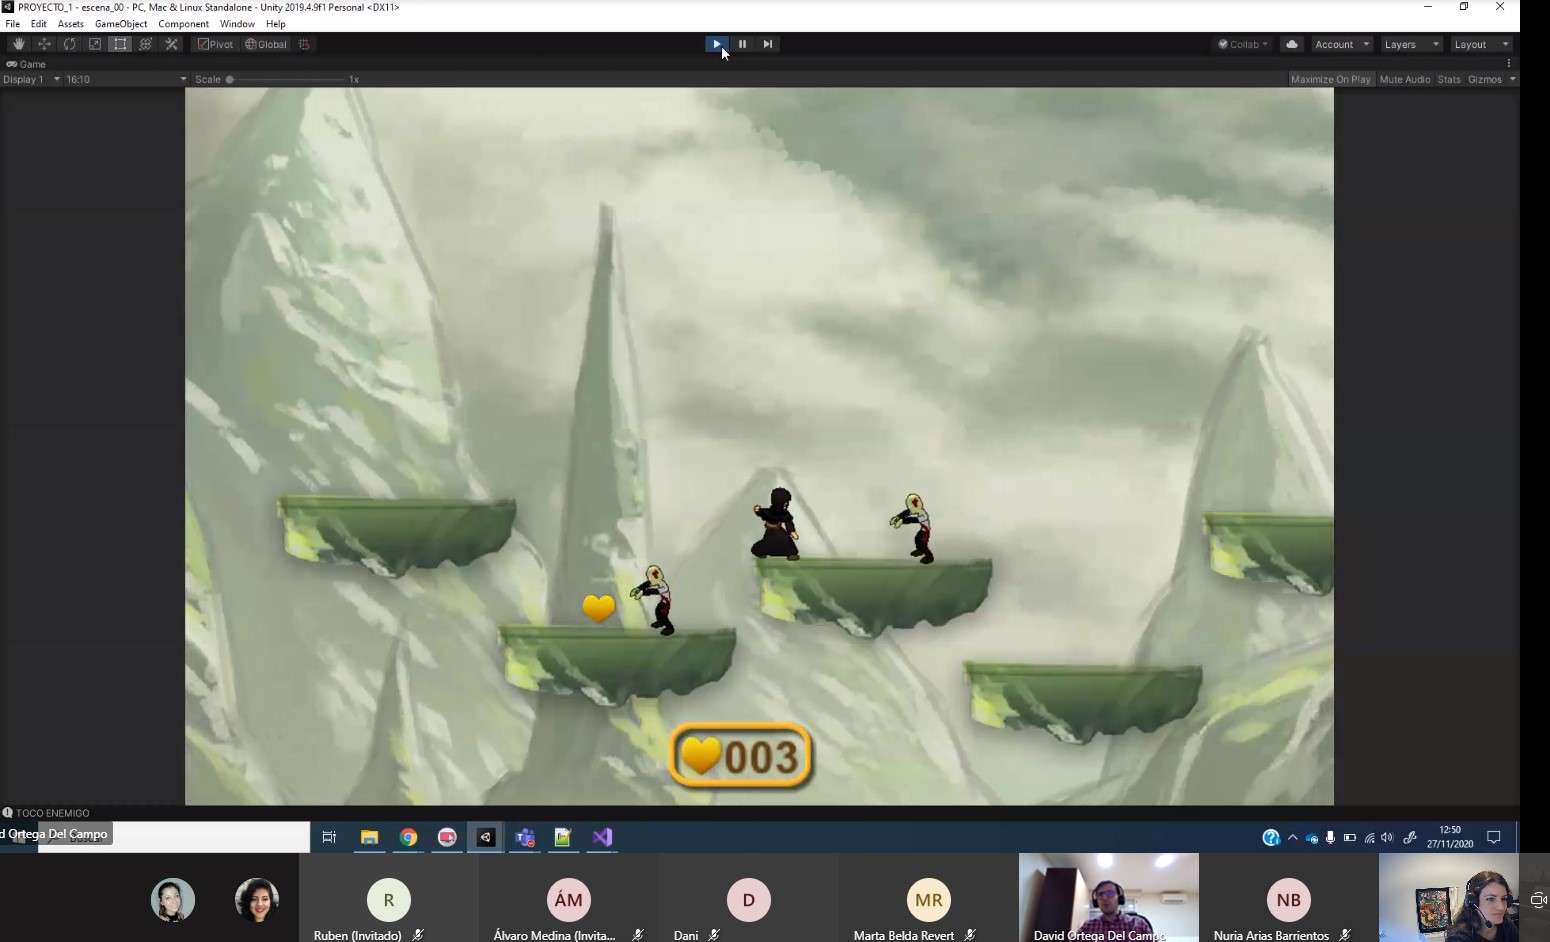Open the Account dropdown
Viewport: 1550px width, 942px height.
[x=1342, y=44]
